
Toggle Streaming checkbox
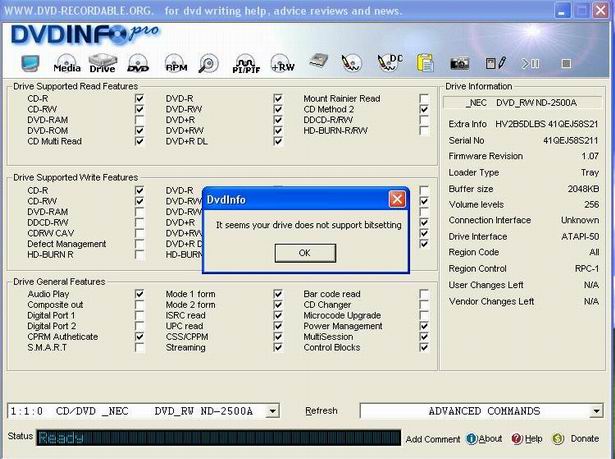click(x=278, y=347)
